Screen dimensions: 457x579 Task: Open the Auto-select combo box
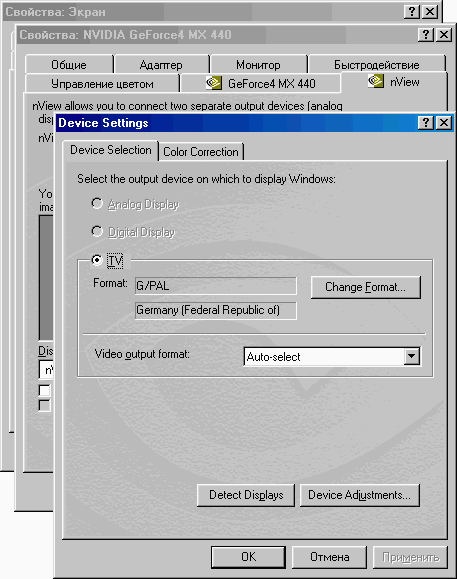[x=332, y=356]
